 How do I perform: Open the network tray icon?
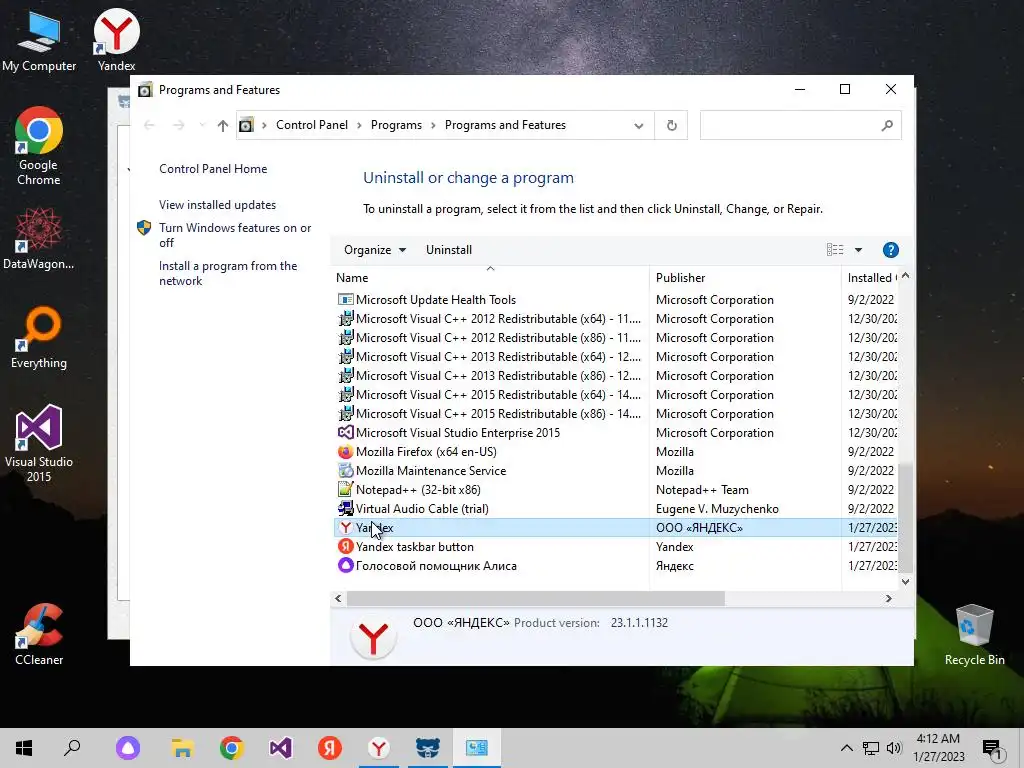871,748
